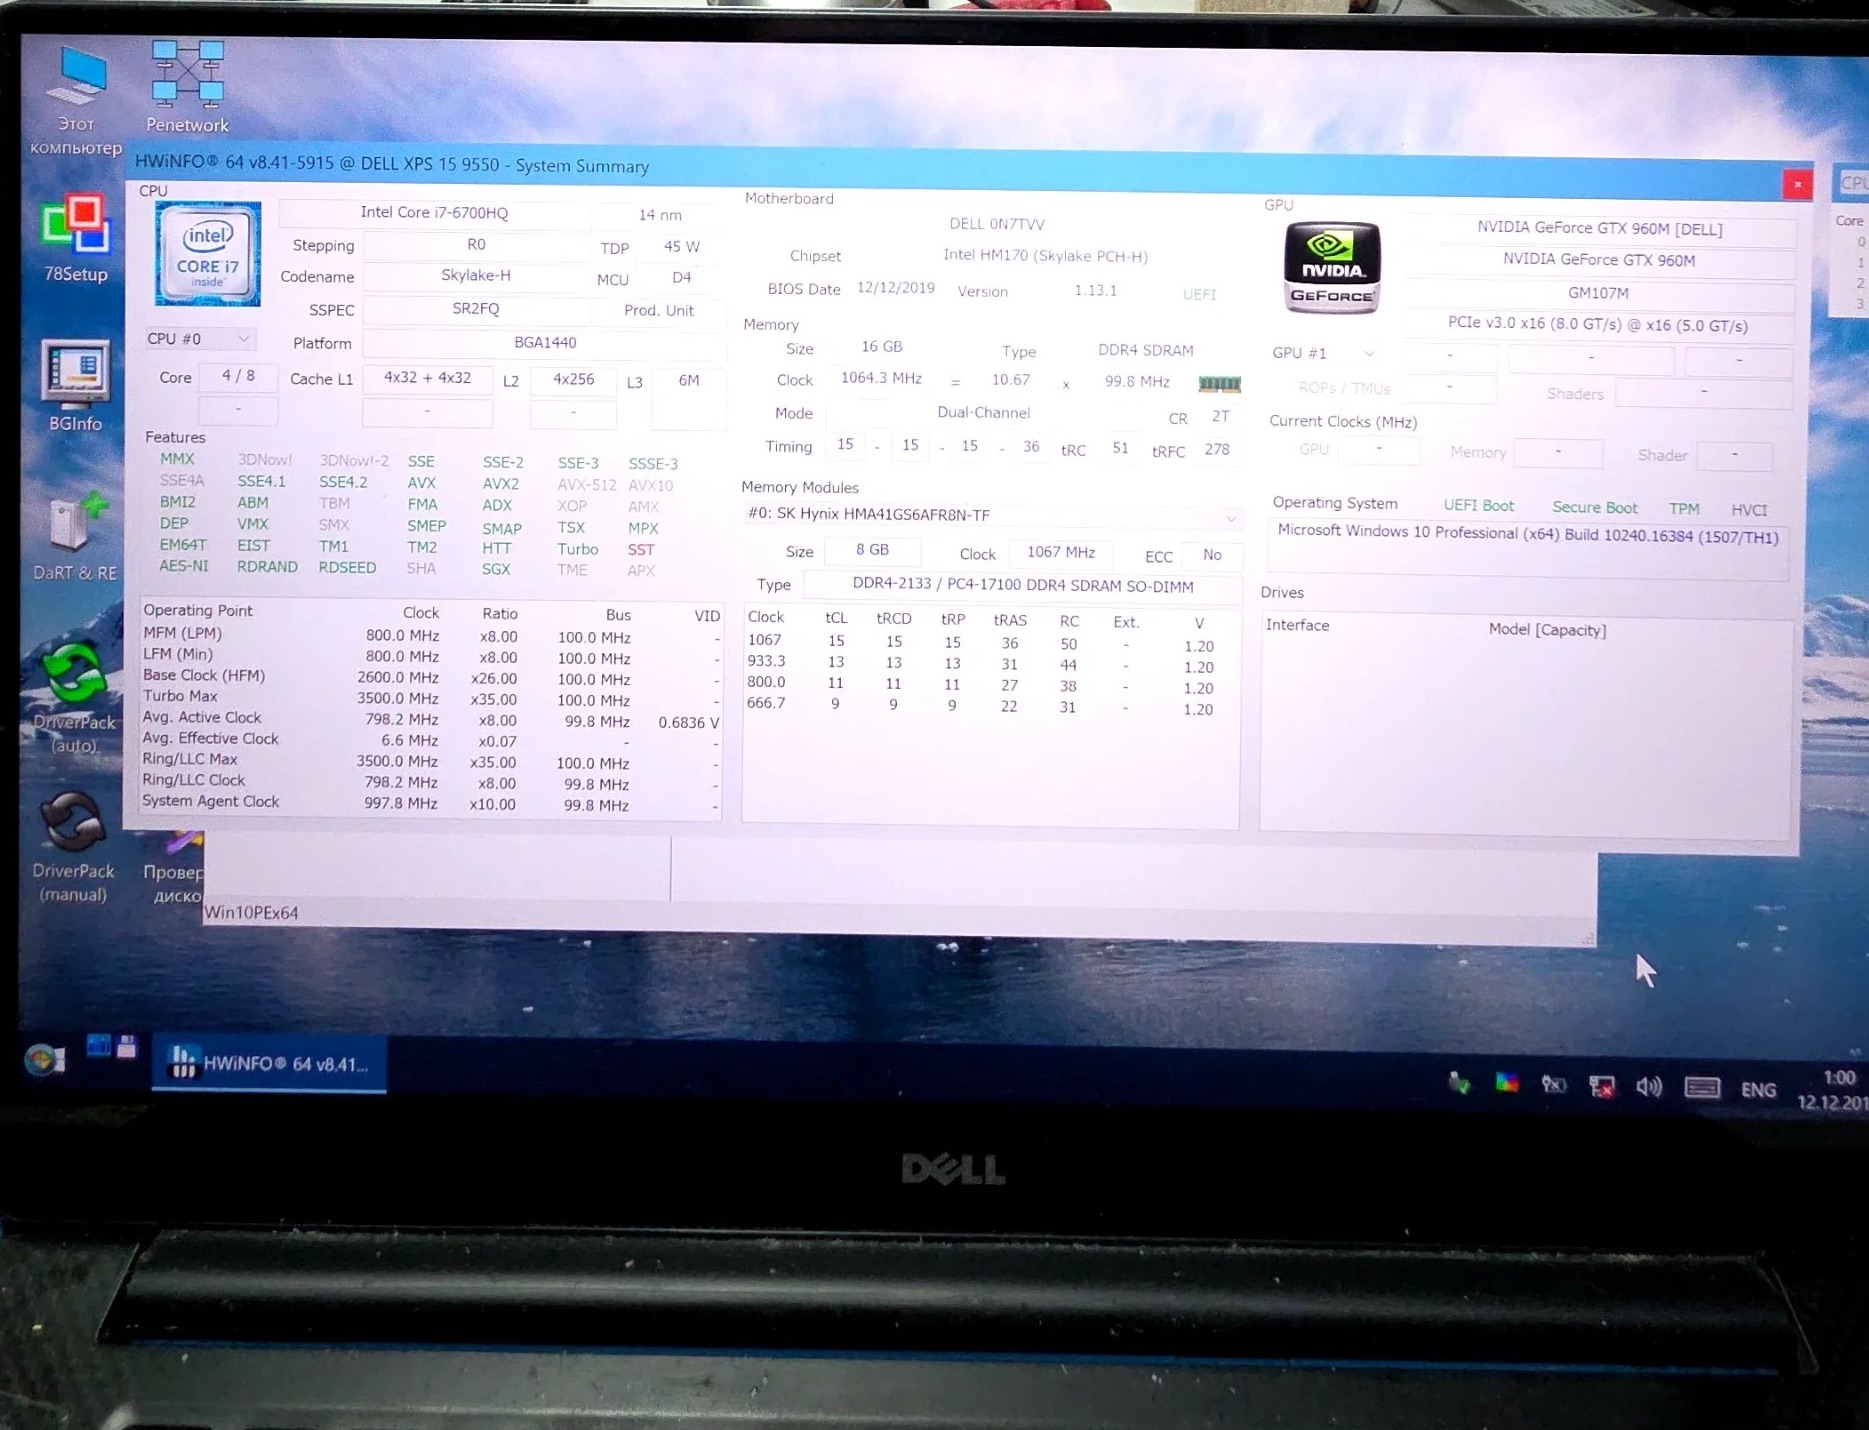Screen dimensions: 1869x1430
Task: Switch the ENG input language indicator
Action: [x=1758, y=1090]
